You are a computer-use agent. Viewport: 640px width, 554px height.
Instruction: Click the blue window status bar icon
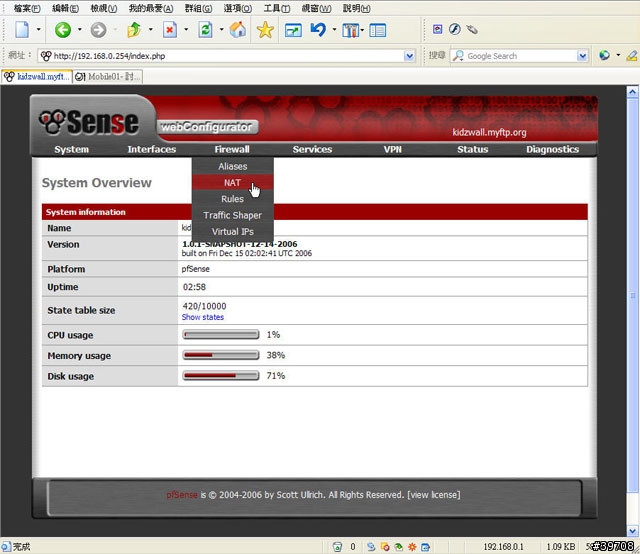tap(426, 547)
